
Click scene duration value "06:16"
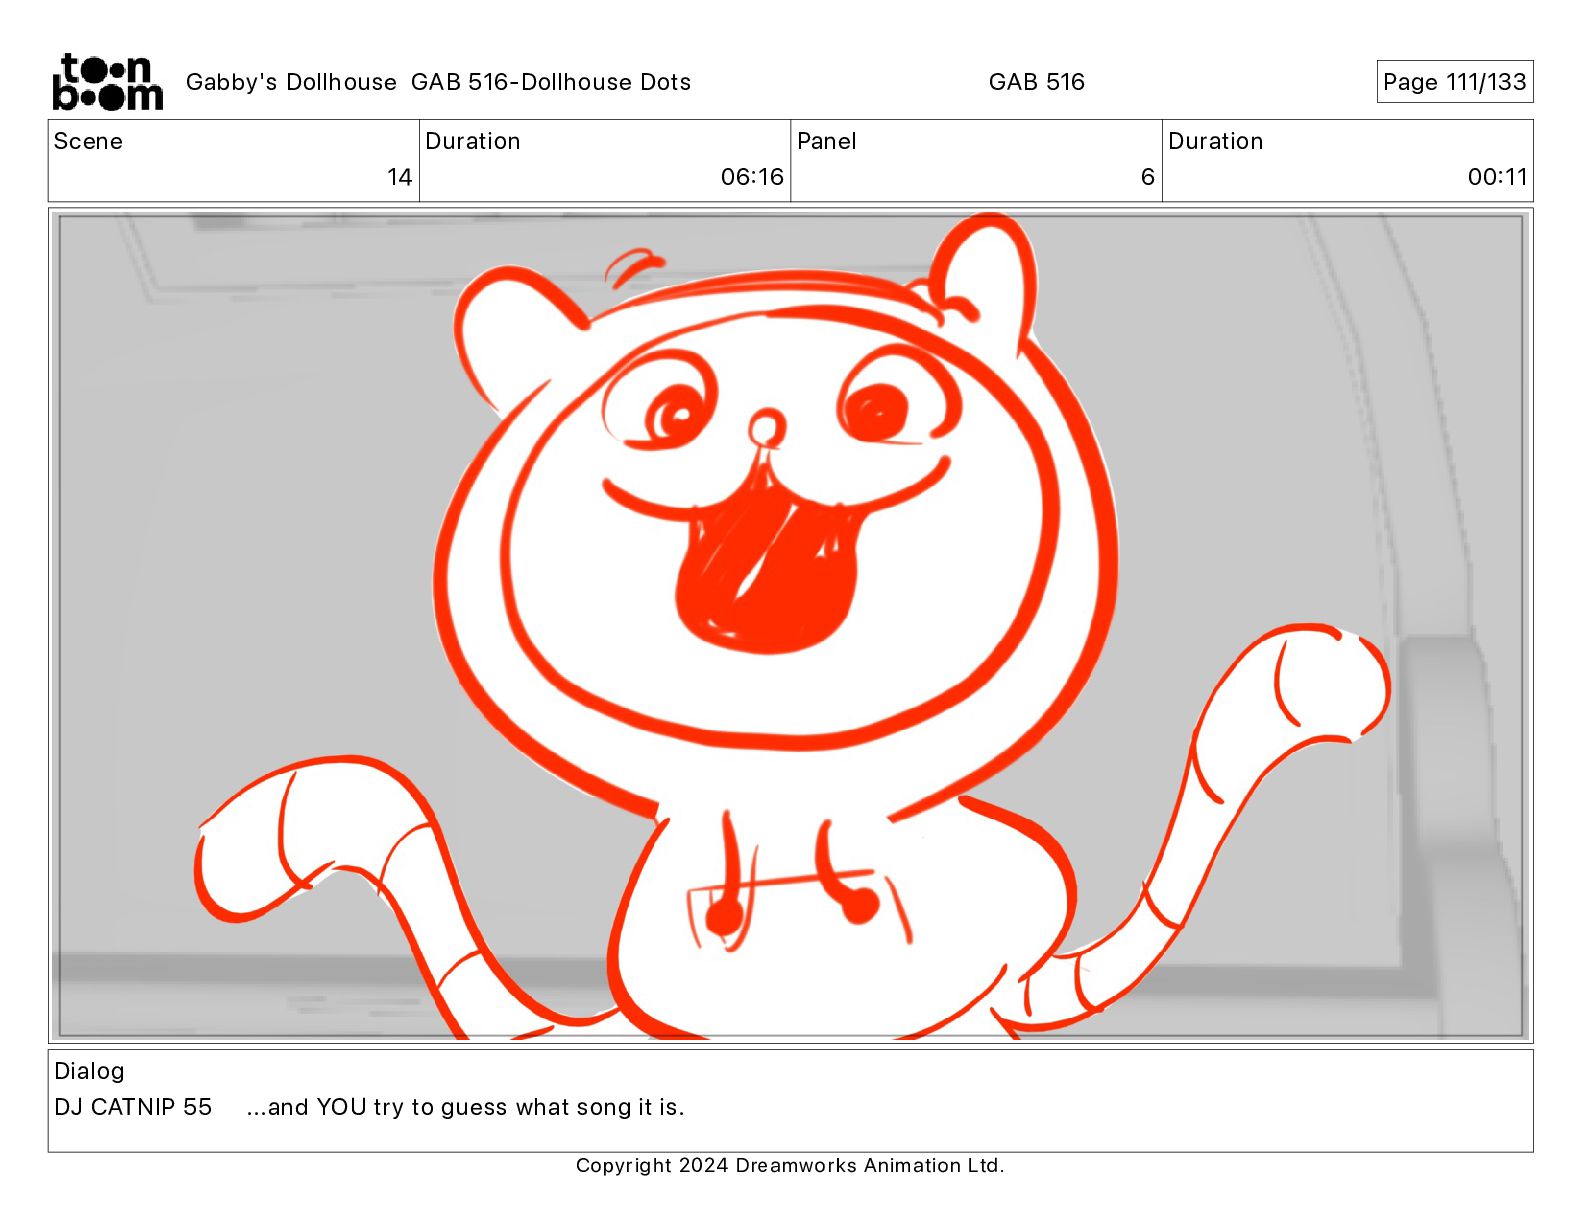(752, 177)
